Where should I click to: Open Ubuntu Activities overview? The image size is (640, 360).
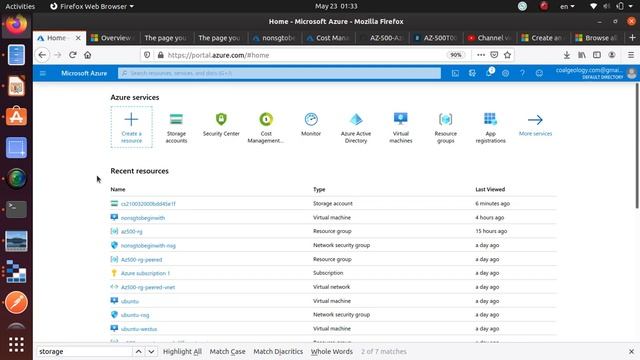coord(20,6)
